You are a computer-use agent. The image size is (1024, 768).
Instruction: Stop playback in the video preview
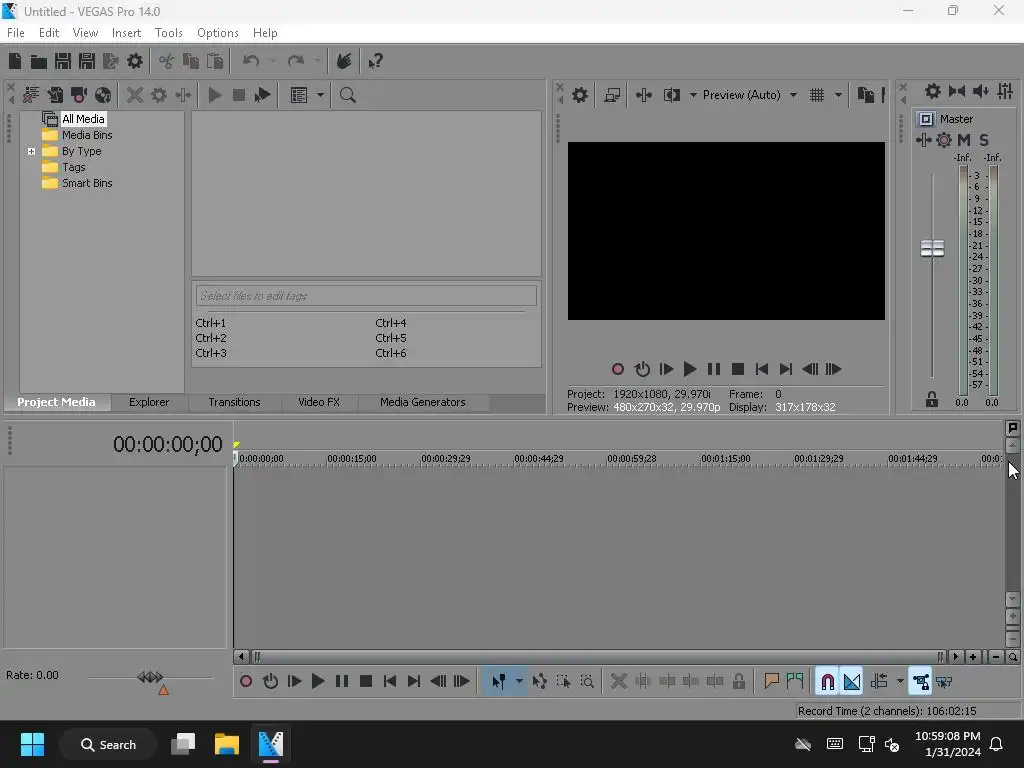[x=738, y=370]
